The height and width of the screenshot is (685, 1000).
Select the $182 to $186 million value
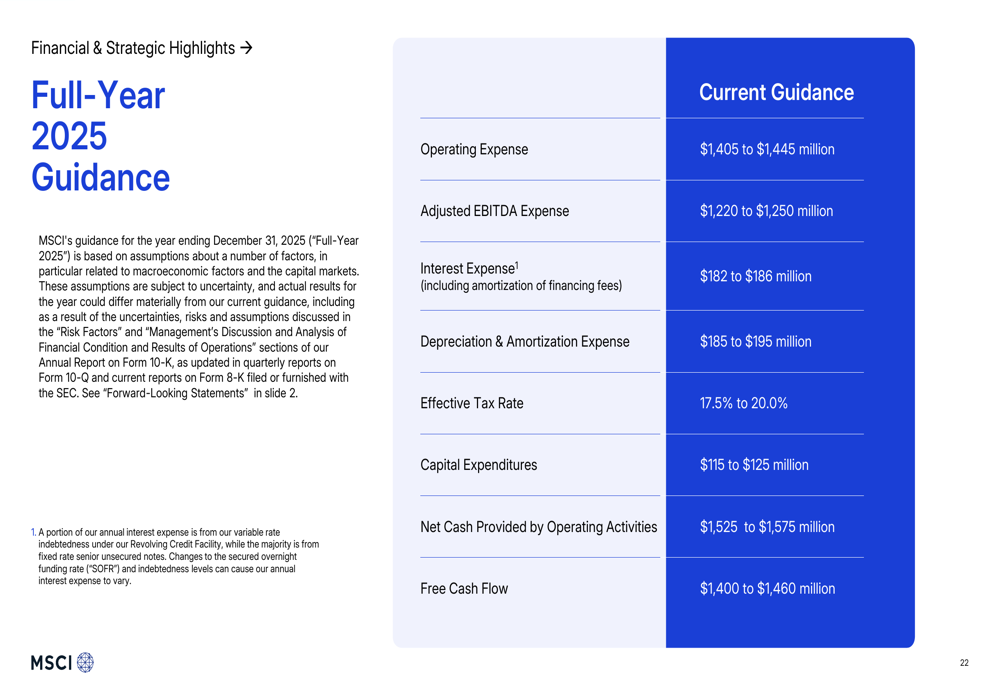[755, 276]
